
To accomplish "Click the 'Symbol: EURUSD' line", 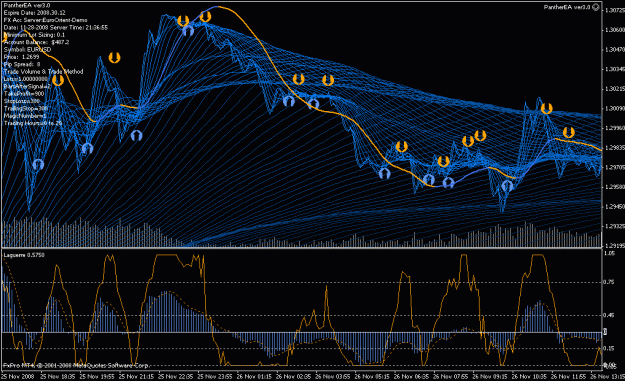I will click(x=27, y=49).
